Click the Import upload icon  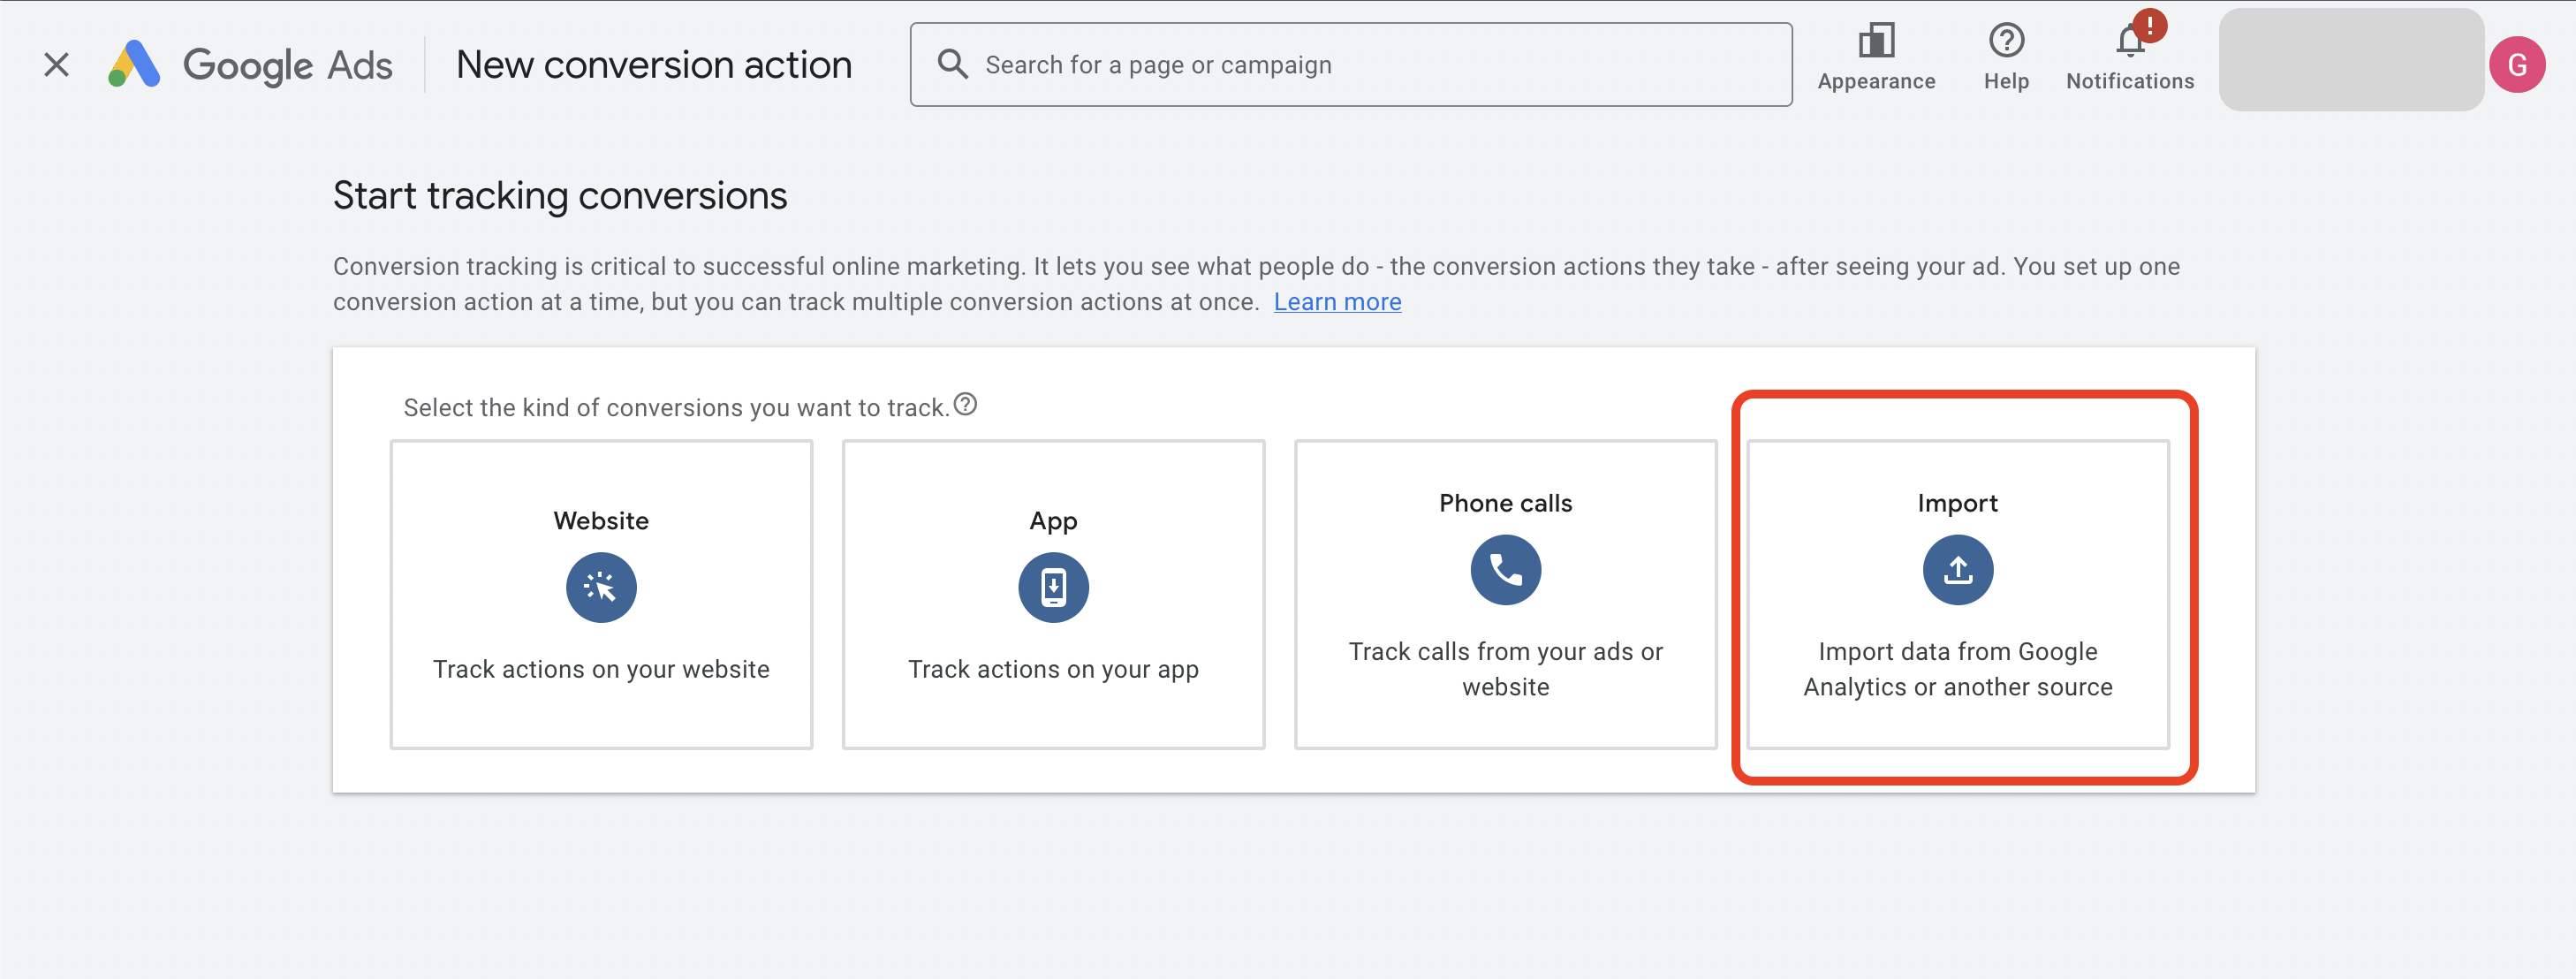tap(1957, 570)
